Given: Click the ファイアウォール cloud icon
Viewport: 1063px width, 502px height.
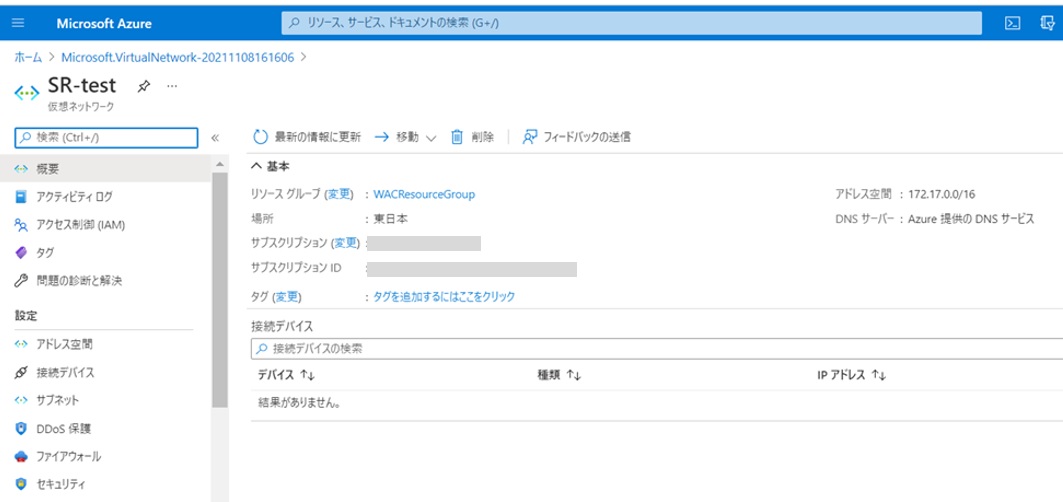Looking at the screenshot, I should tap(21, 457).
